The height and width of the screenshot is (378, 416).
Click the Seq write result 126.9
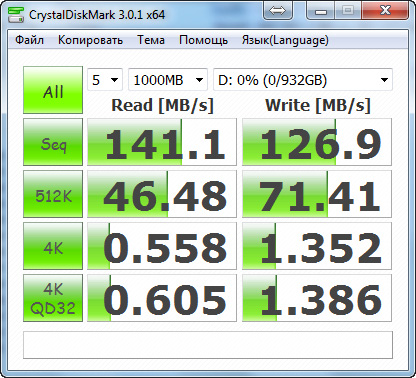pos(317,142)
